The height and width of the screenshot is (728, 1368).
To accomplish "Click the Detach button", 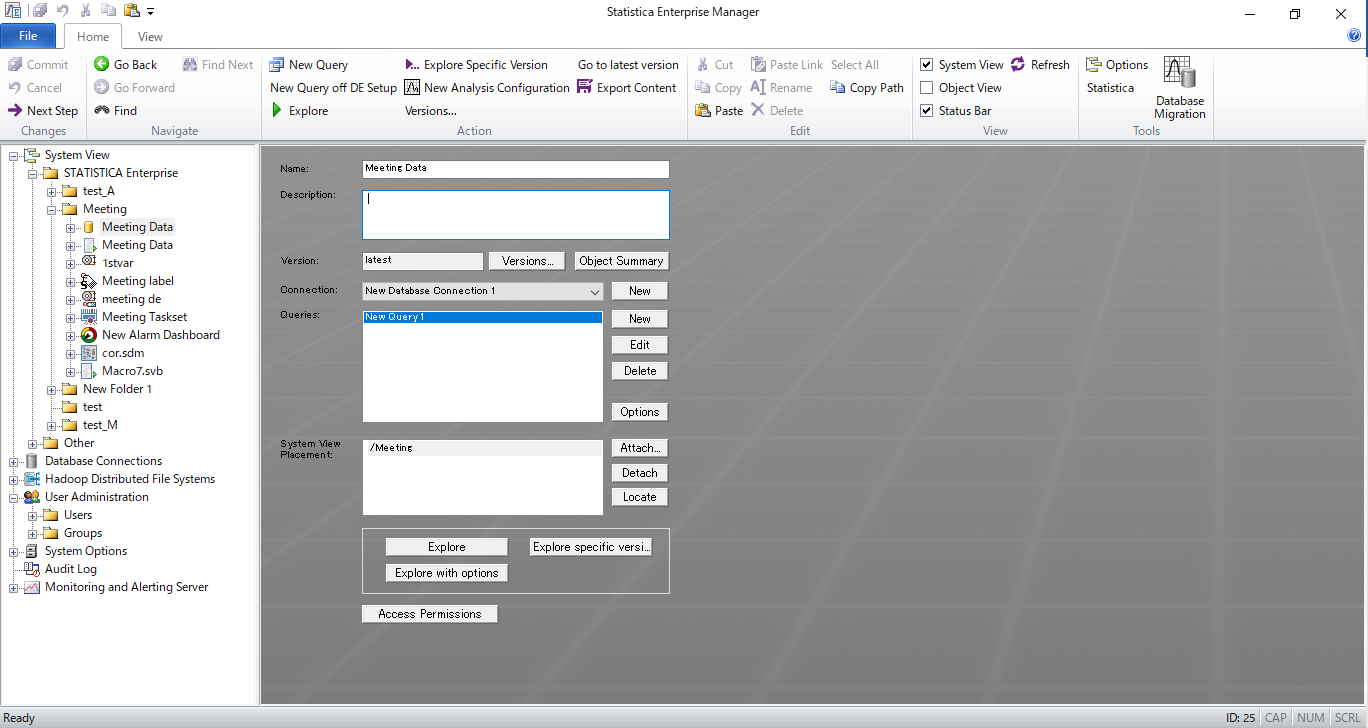I will pos(640,473).
